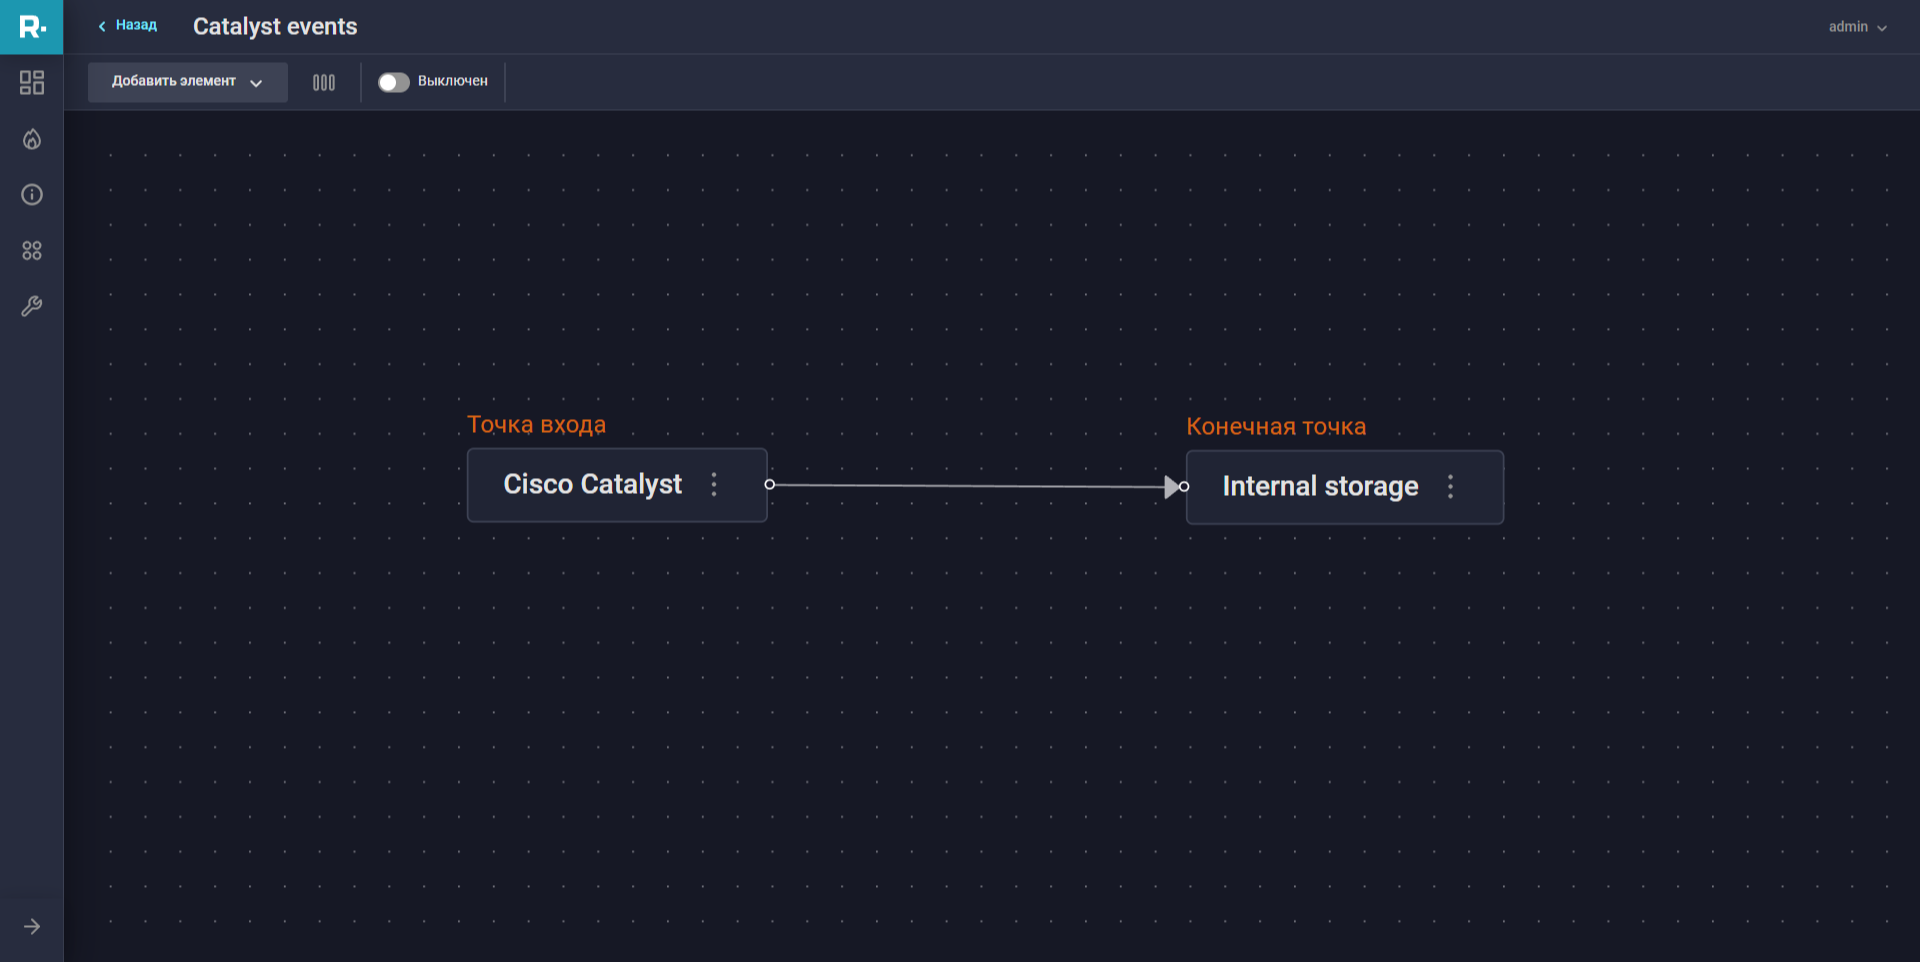1920x962 pixels.
Task: Click the Internal storage input connector circle
Action: (1185, 487)
